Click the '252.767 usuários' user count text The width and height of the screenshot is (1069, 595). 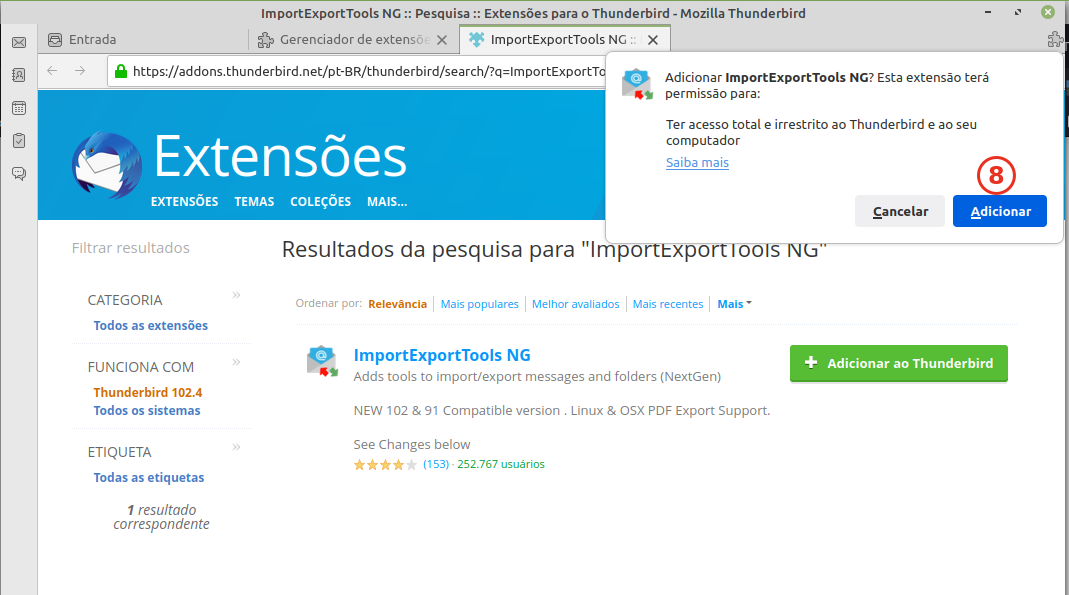point(501,464)
